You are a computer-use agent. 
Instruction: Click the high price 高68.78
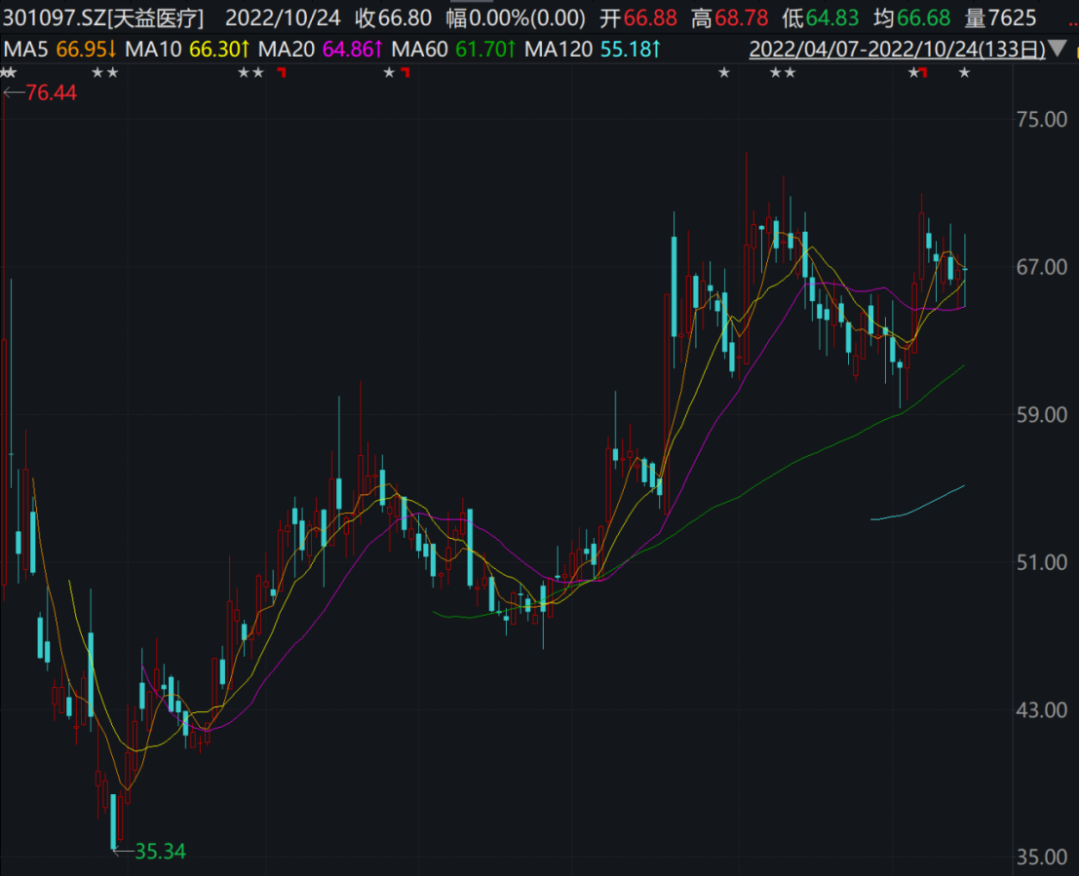(x=730, y=18)
